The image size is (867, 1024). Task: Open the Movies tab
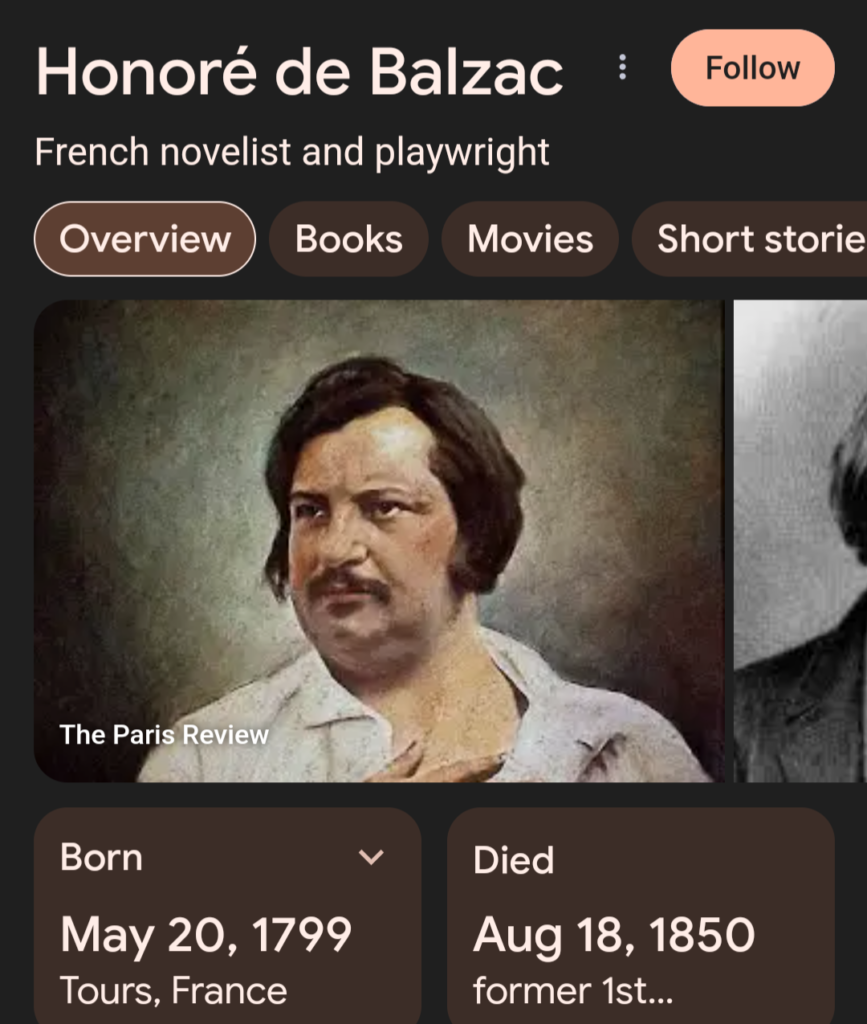click(530, 239)
